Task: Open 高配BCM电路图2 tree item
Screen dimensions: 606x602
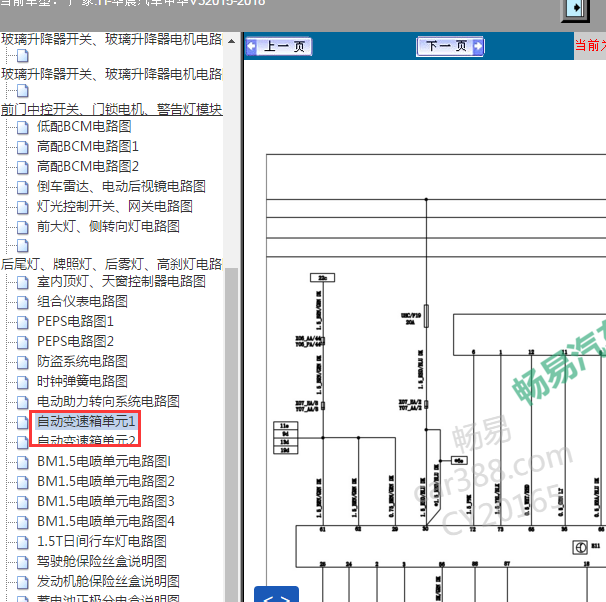Action: (88, 167)
